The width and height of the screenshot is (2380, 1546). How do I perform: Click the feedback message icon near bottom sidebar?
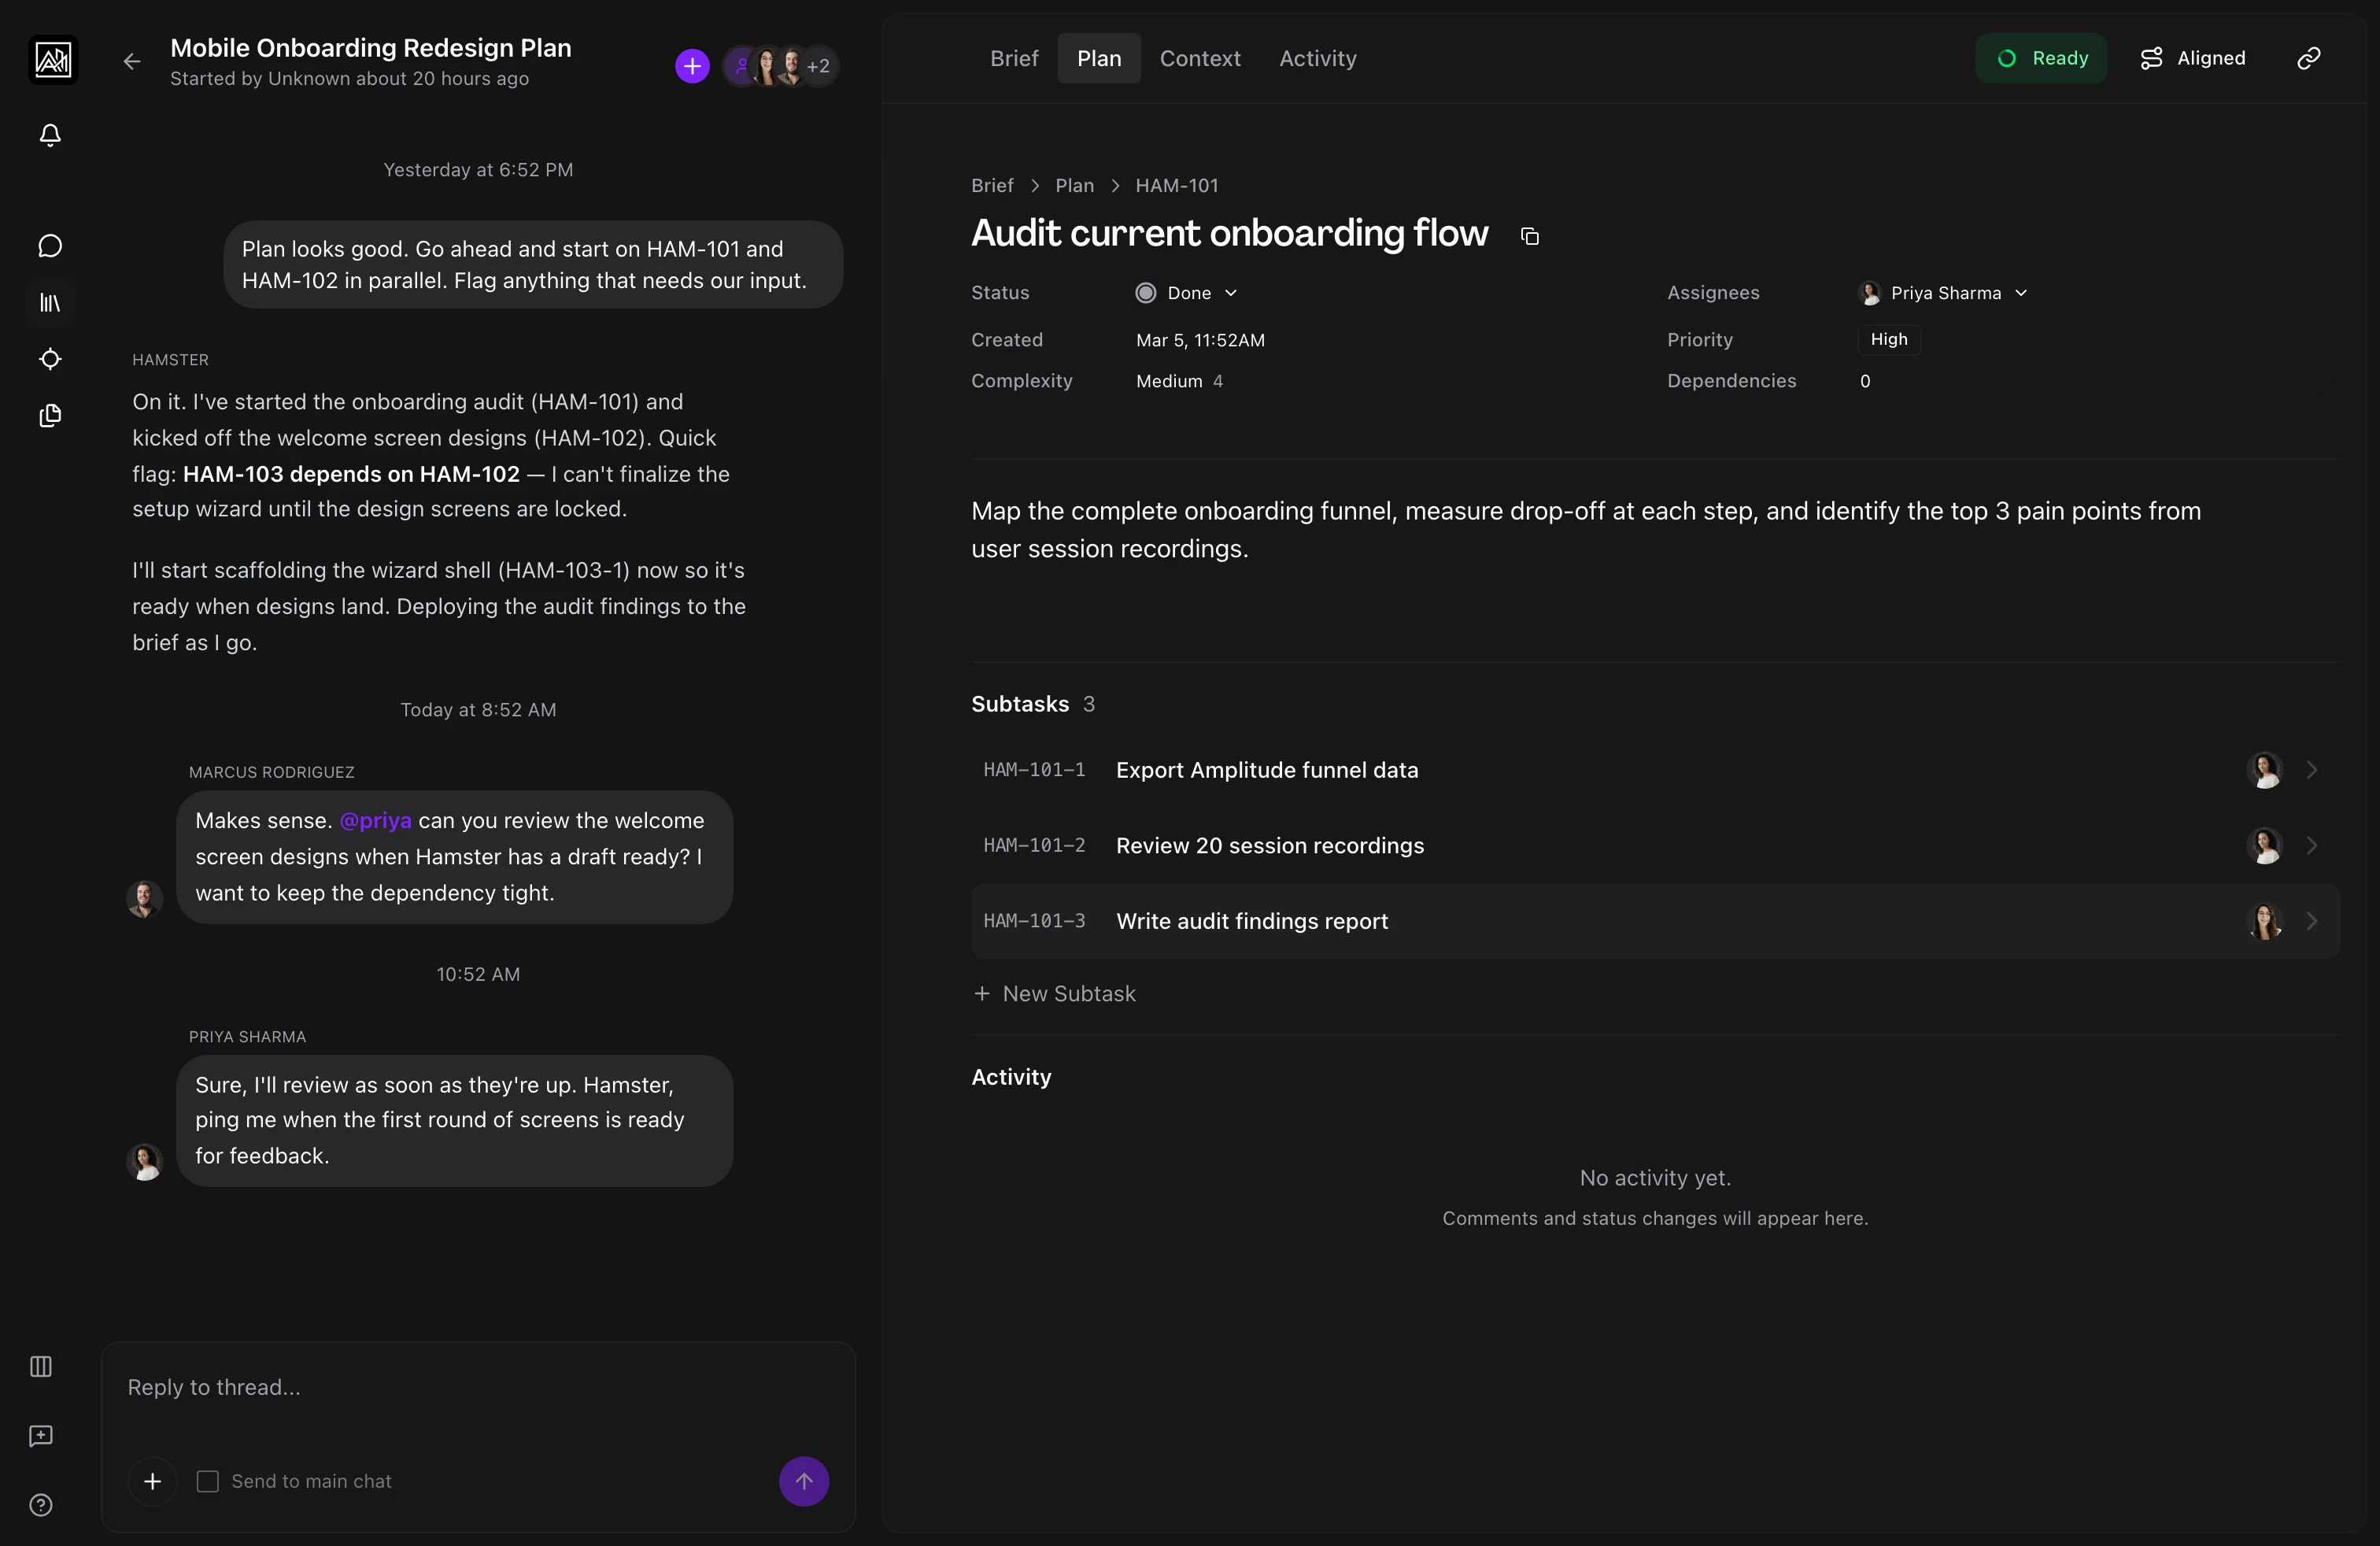point(40,1436)
